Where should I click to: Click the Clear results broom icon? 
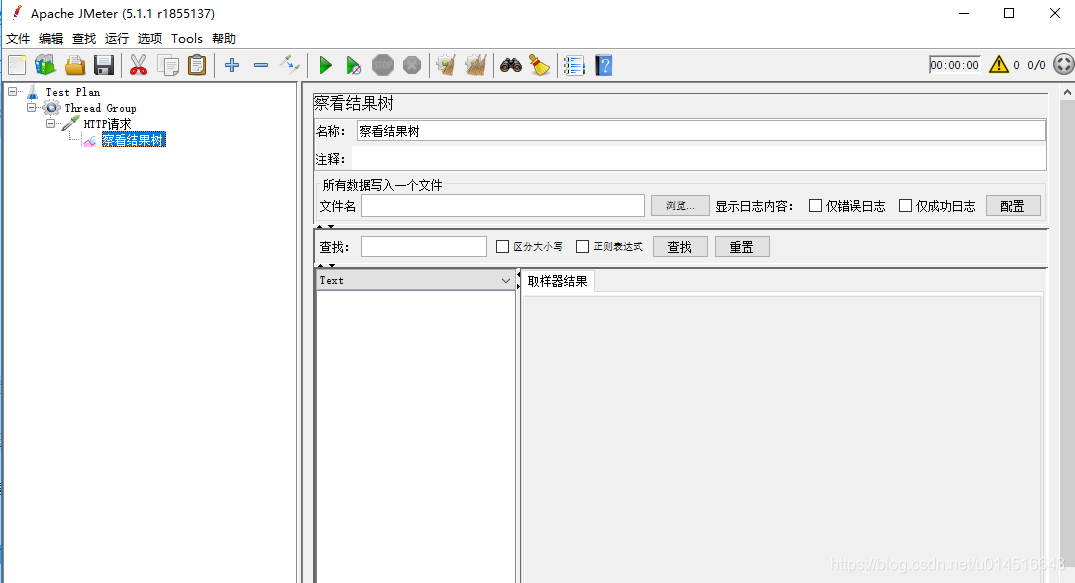coord(446,65)
